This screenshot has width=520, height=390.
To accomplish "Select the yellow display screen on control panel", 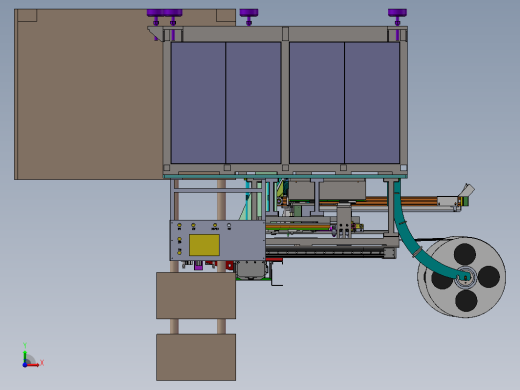I will coord(204,245).
